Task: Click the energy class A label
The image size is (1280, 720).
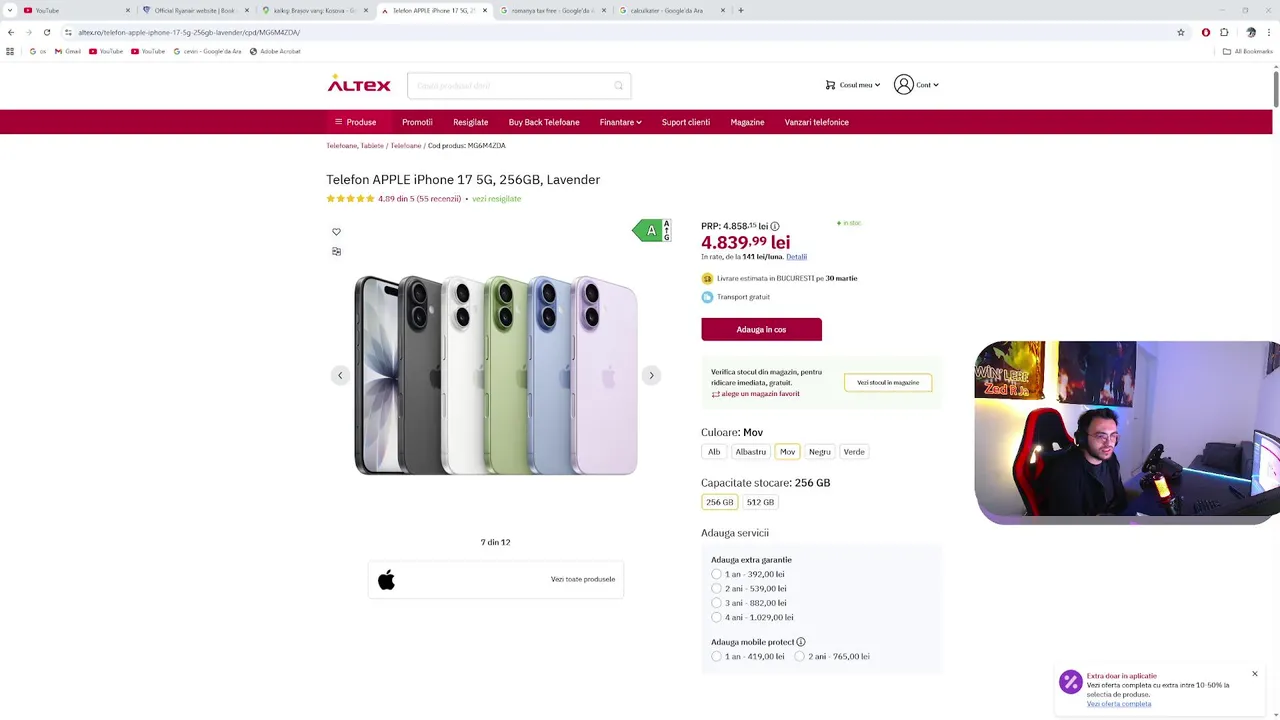Action: click(x=651, y=231)
